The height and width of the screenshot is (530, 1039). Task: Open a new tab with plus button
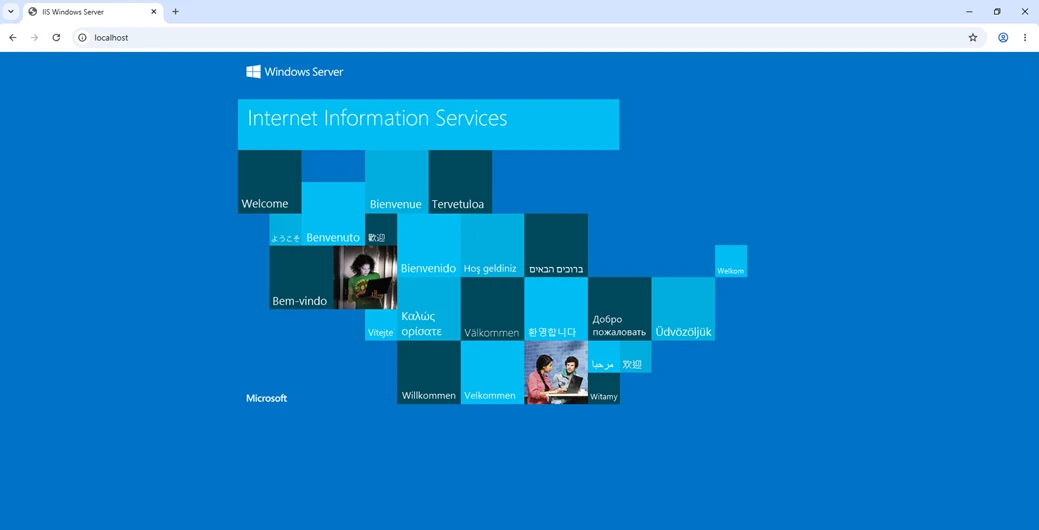click(x=176, y=11)
